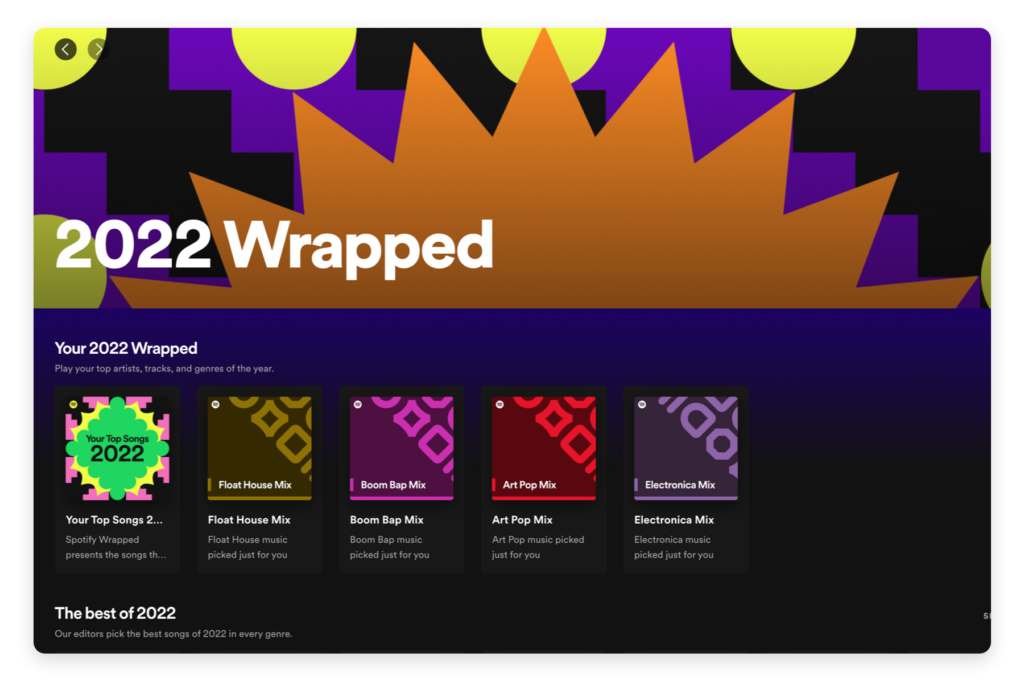
Task: Click 'Boom Bap music picked just for you'
Action: [389, 547]
